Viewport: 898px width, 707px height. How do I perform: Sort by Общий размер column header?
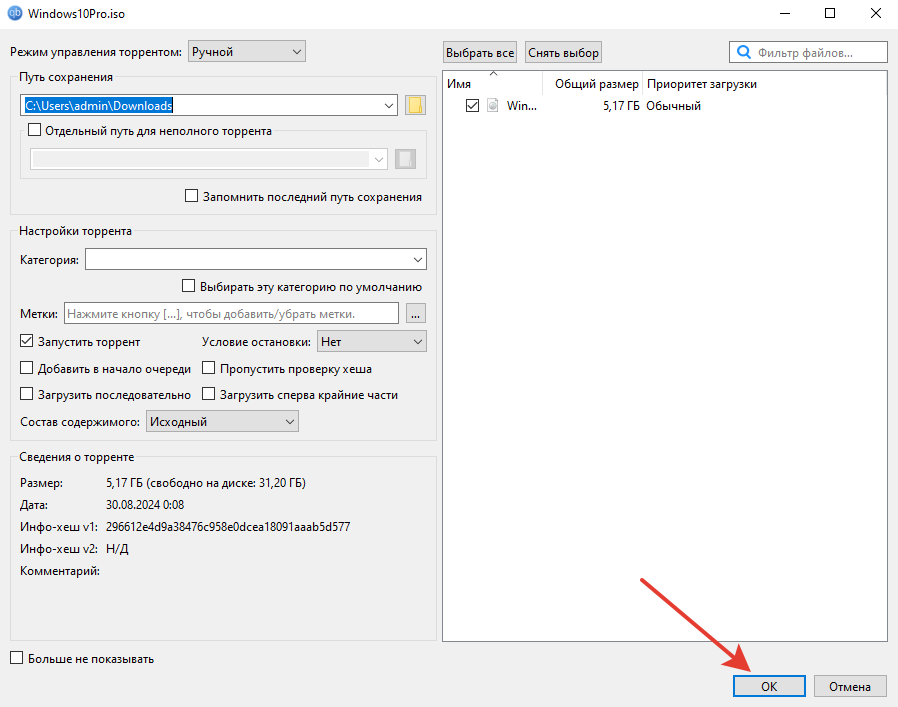pos(593,84)
